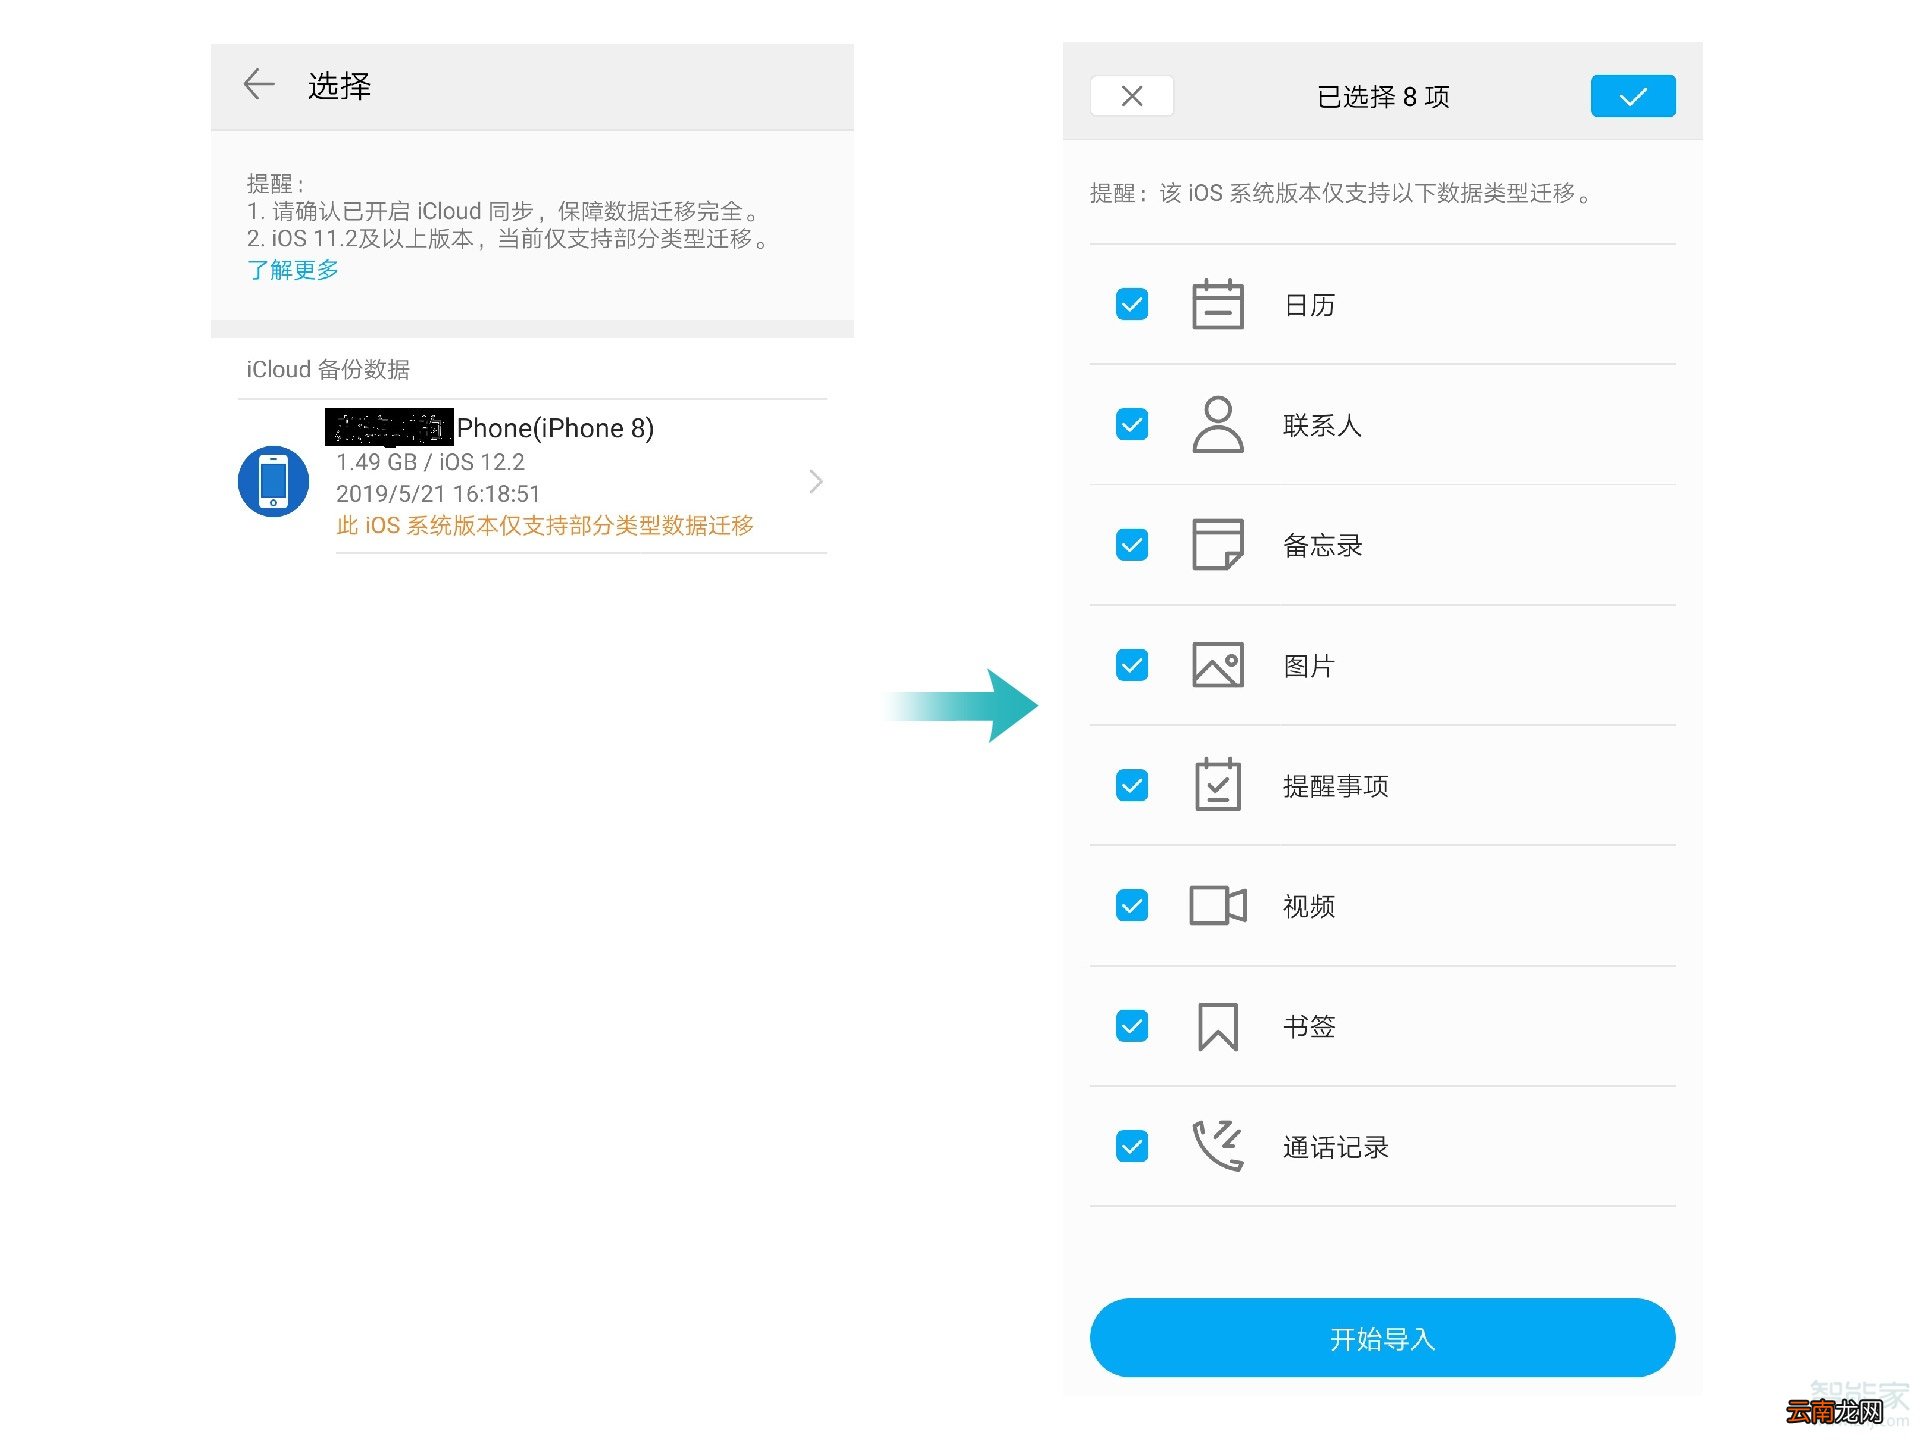This screenshot has height=1440, width=1920.
Task: Click the blue iPhone device icon
Action: coord(273,481)
